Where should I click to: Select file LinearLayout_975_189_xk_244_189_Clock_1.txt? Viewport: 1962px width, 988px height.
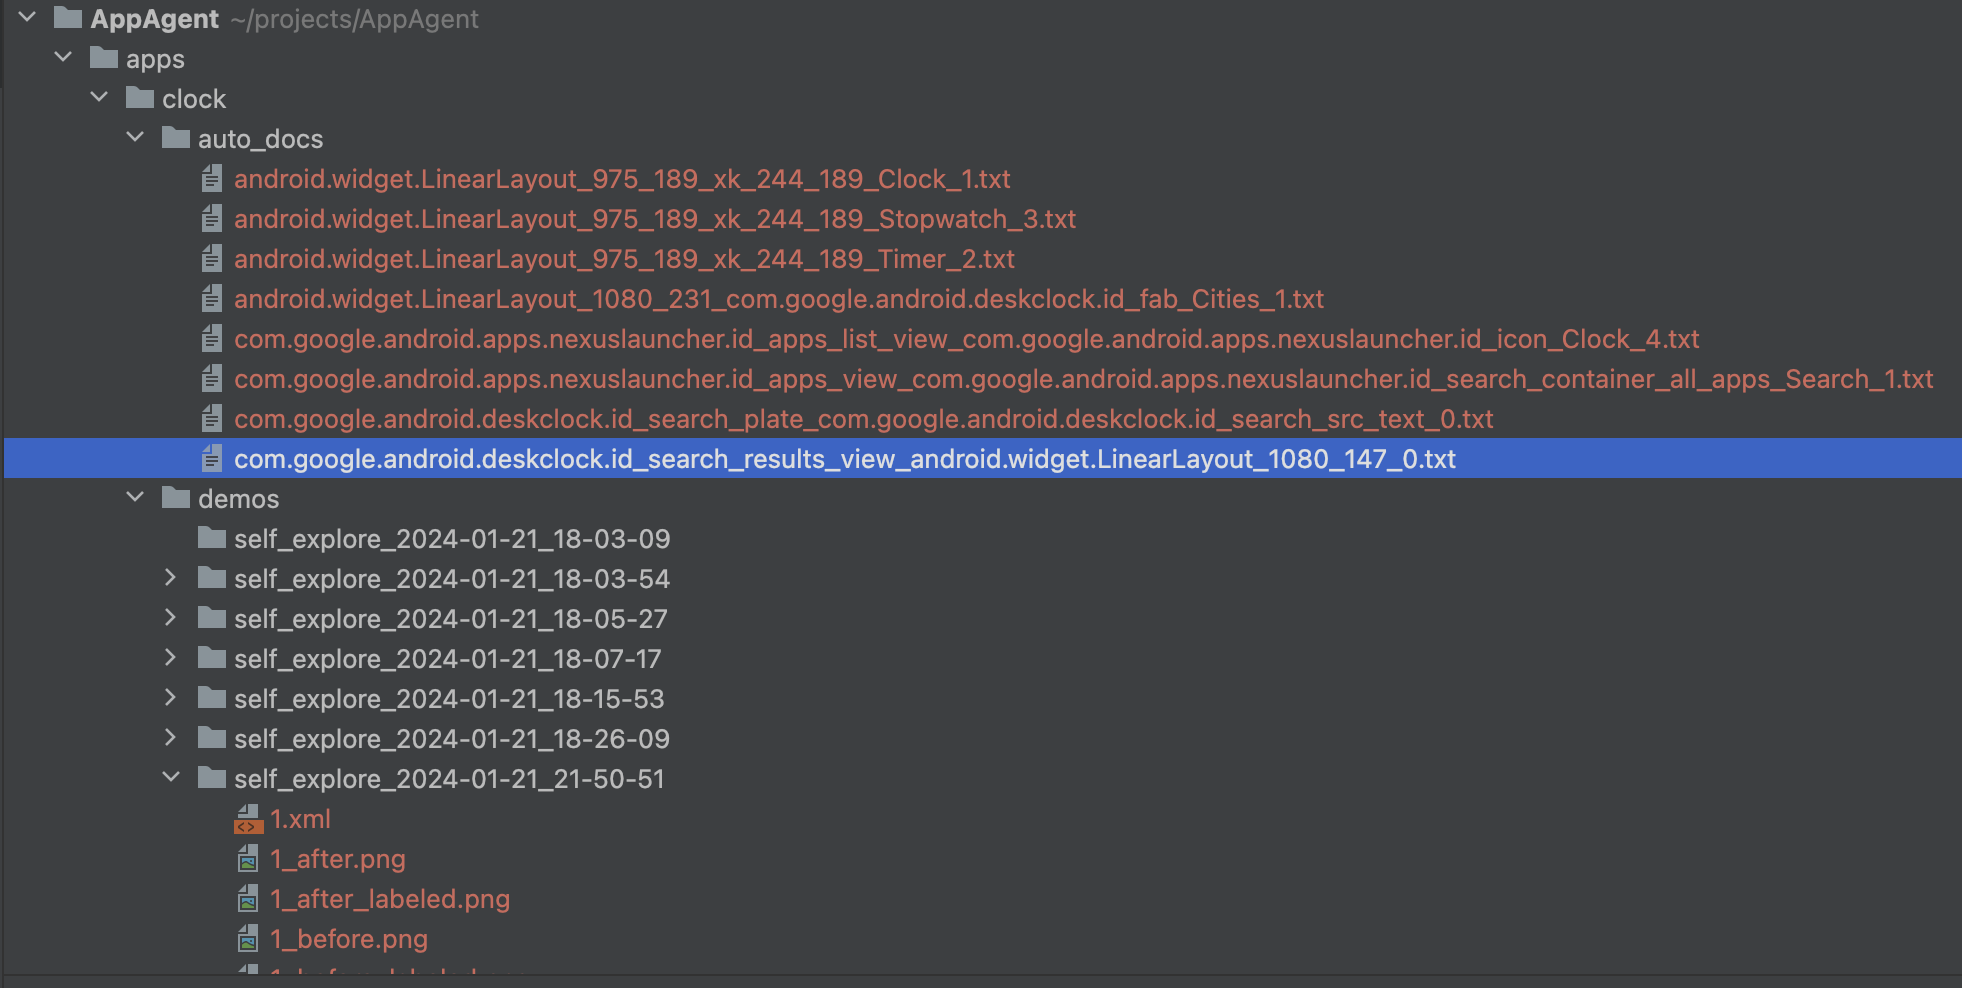pyautogui.click(x=622, y=179)
